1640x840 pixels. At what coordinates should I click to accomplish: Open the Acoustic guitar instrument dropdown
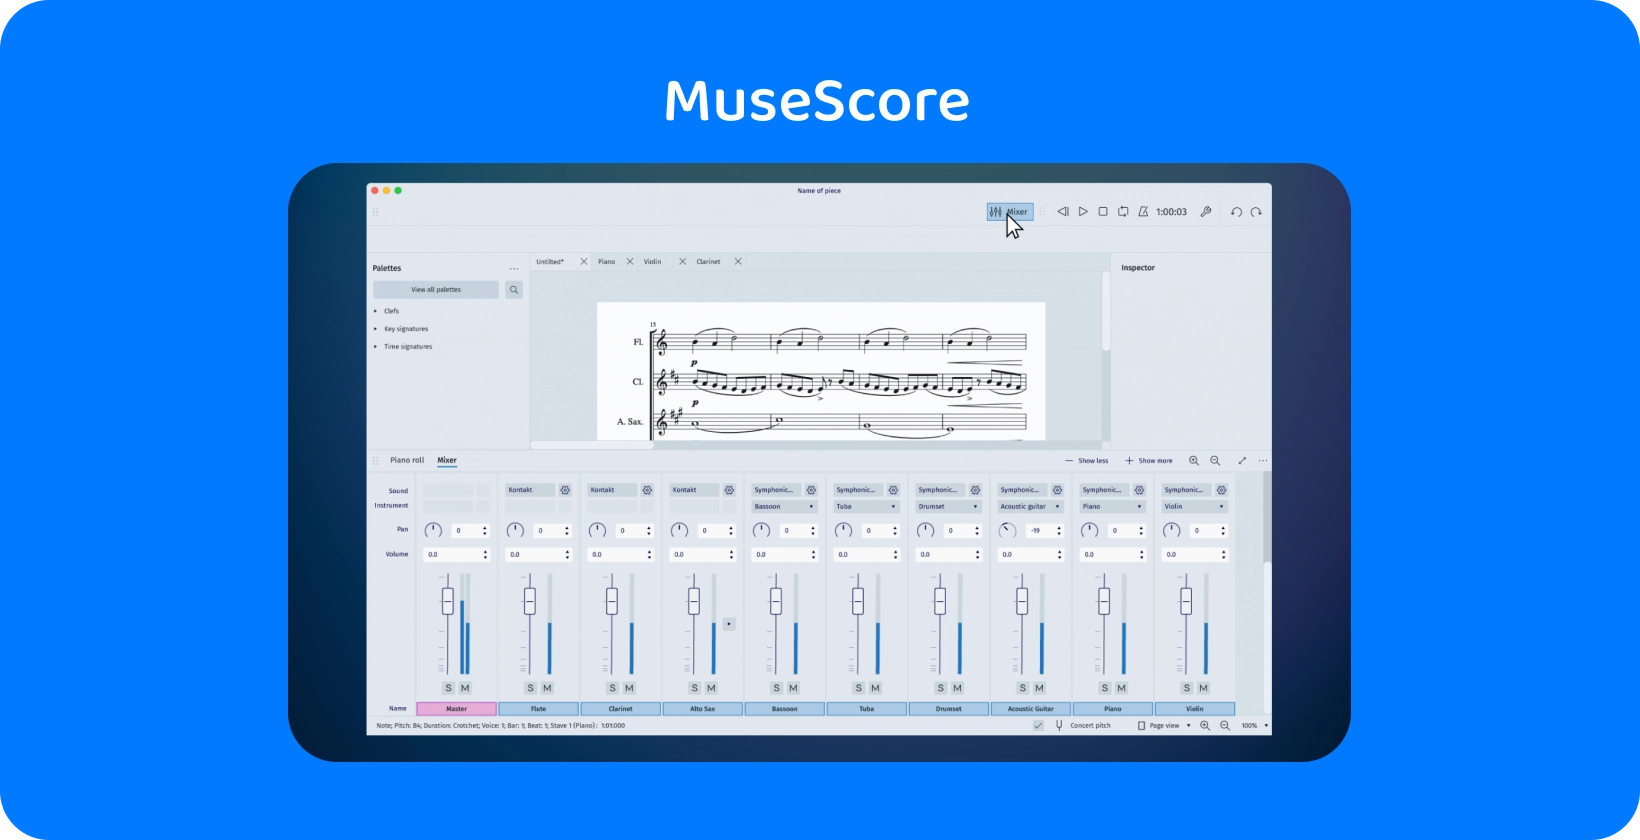click(1031, 507)
